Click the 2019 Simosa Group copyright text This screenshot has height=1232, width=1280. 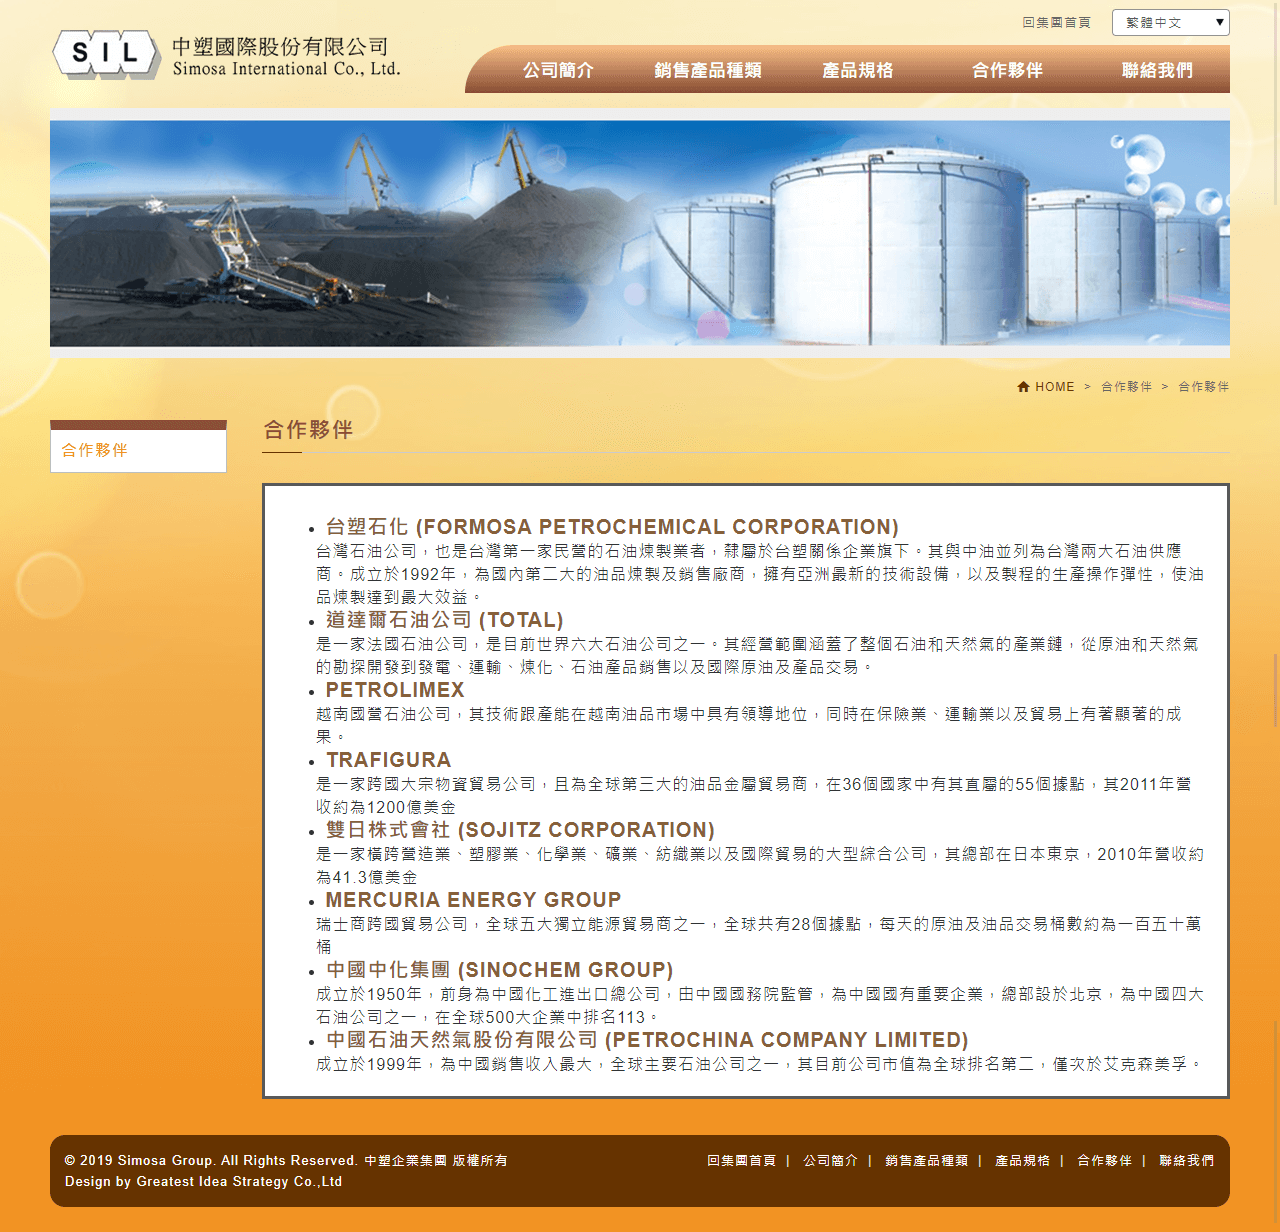click(x=286, y=1161)
